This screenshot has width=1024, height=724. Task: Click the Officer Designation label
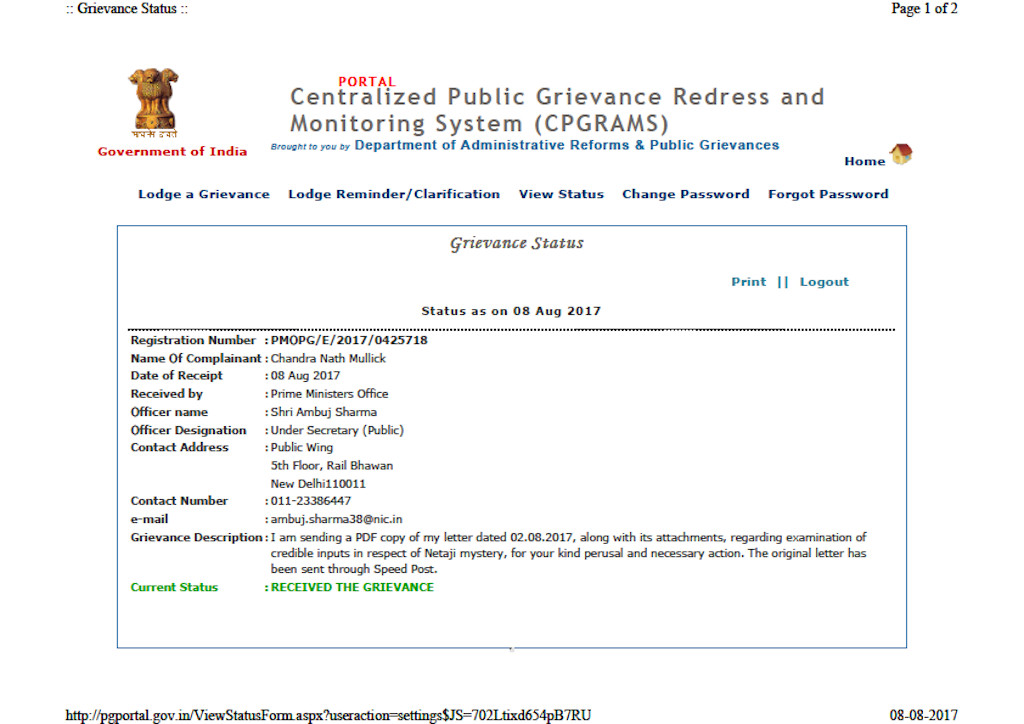click(188, 430)
